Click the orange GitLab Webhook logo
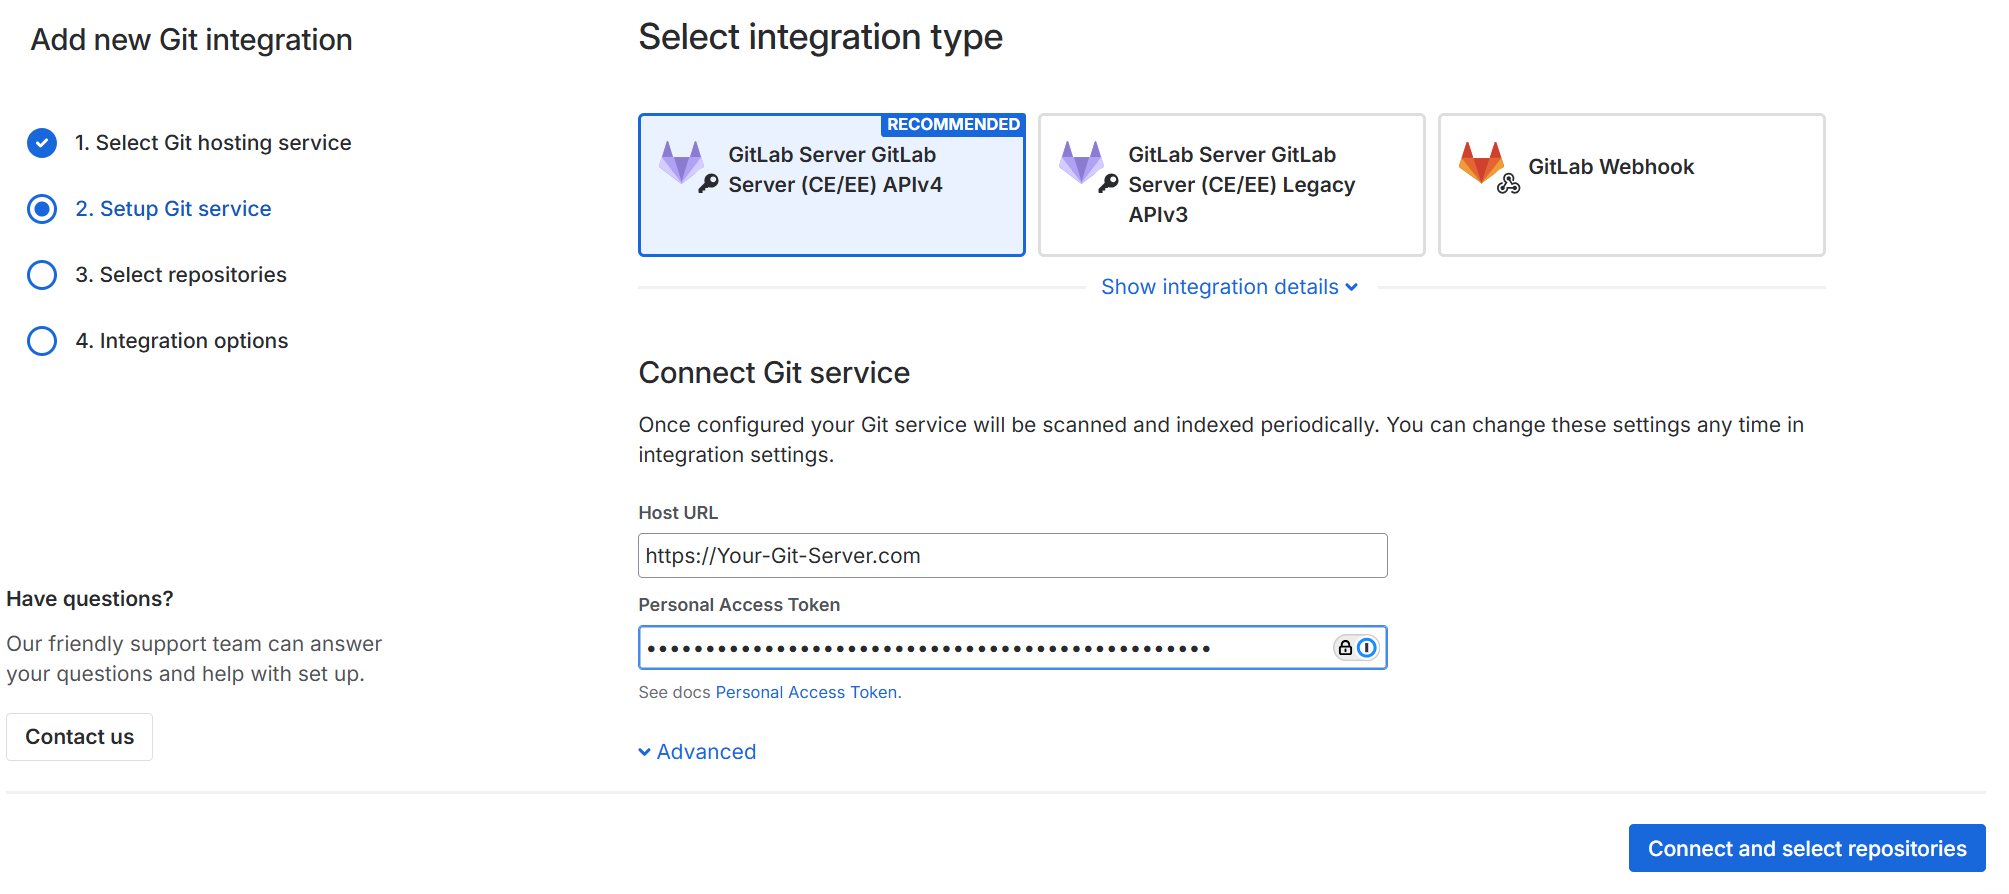The width and height of the screenshot is (2009, 894). pyautogui.click(x=1481, y=160)
